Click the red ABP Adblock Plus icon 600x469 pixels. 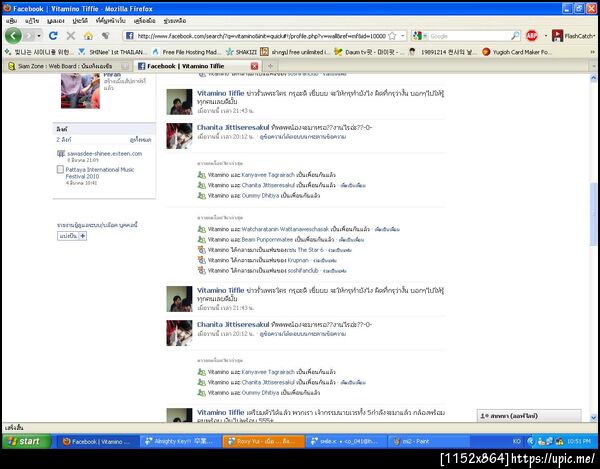click(x=532, y=36)
